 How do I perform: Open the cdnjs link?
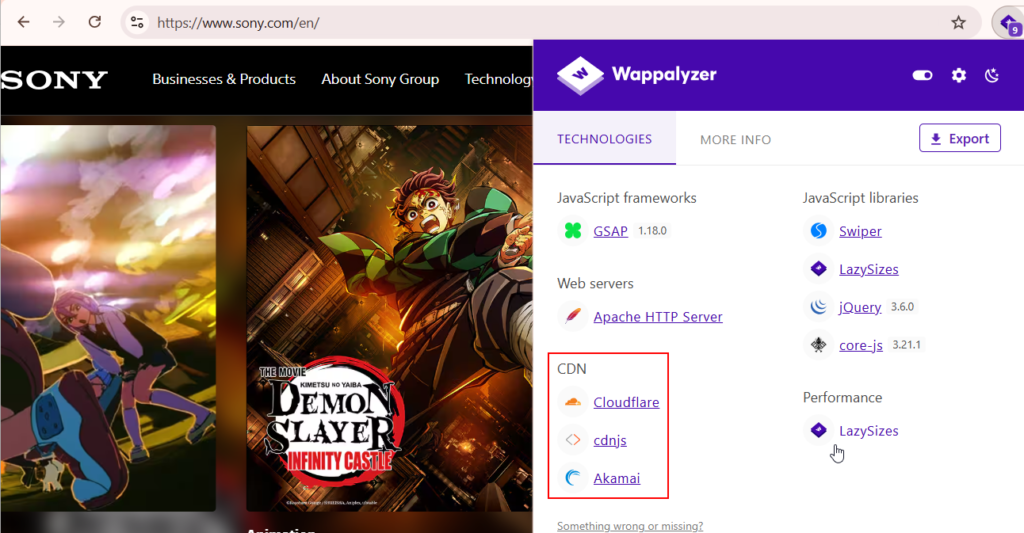[609, 440]
